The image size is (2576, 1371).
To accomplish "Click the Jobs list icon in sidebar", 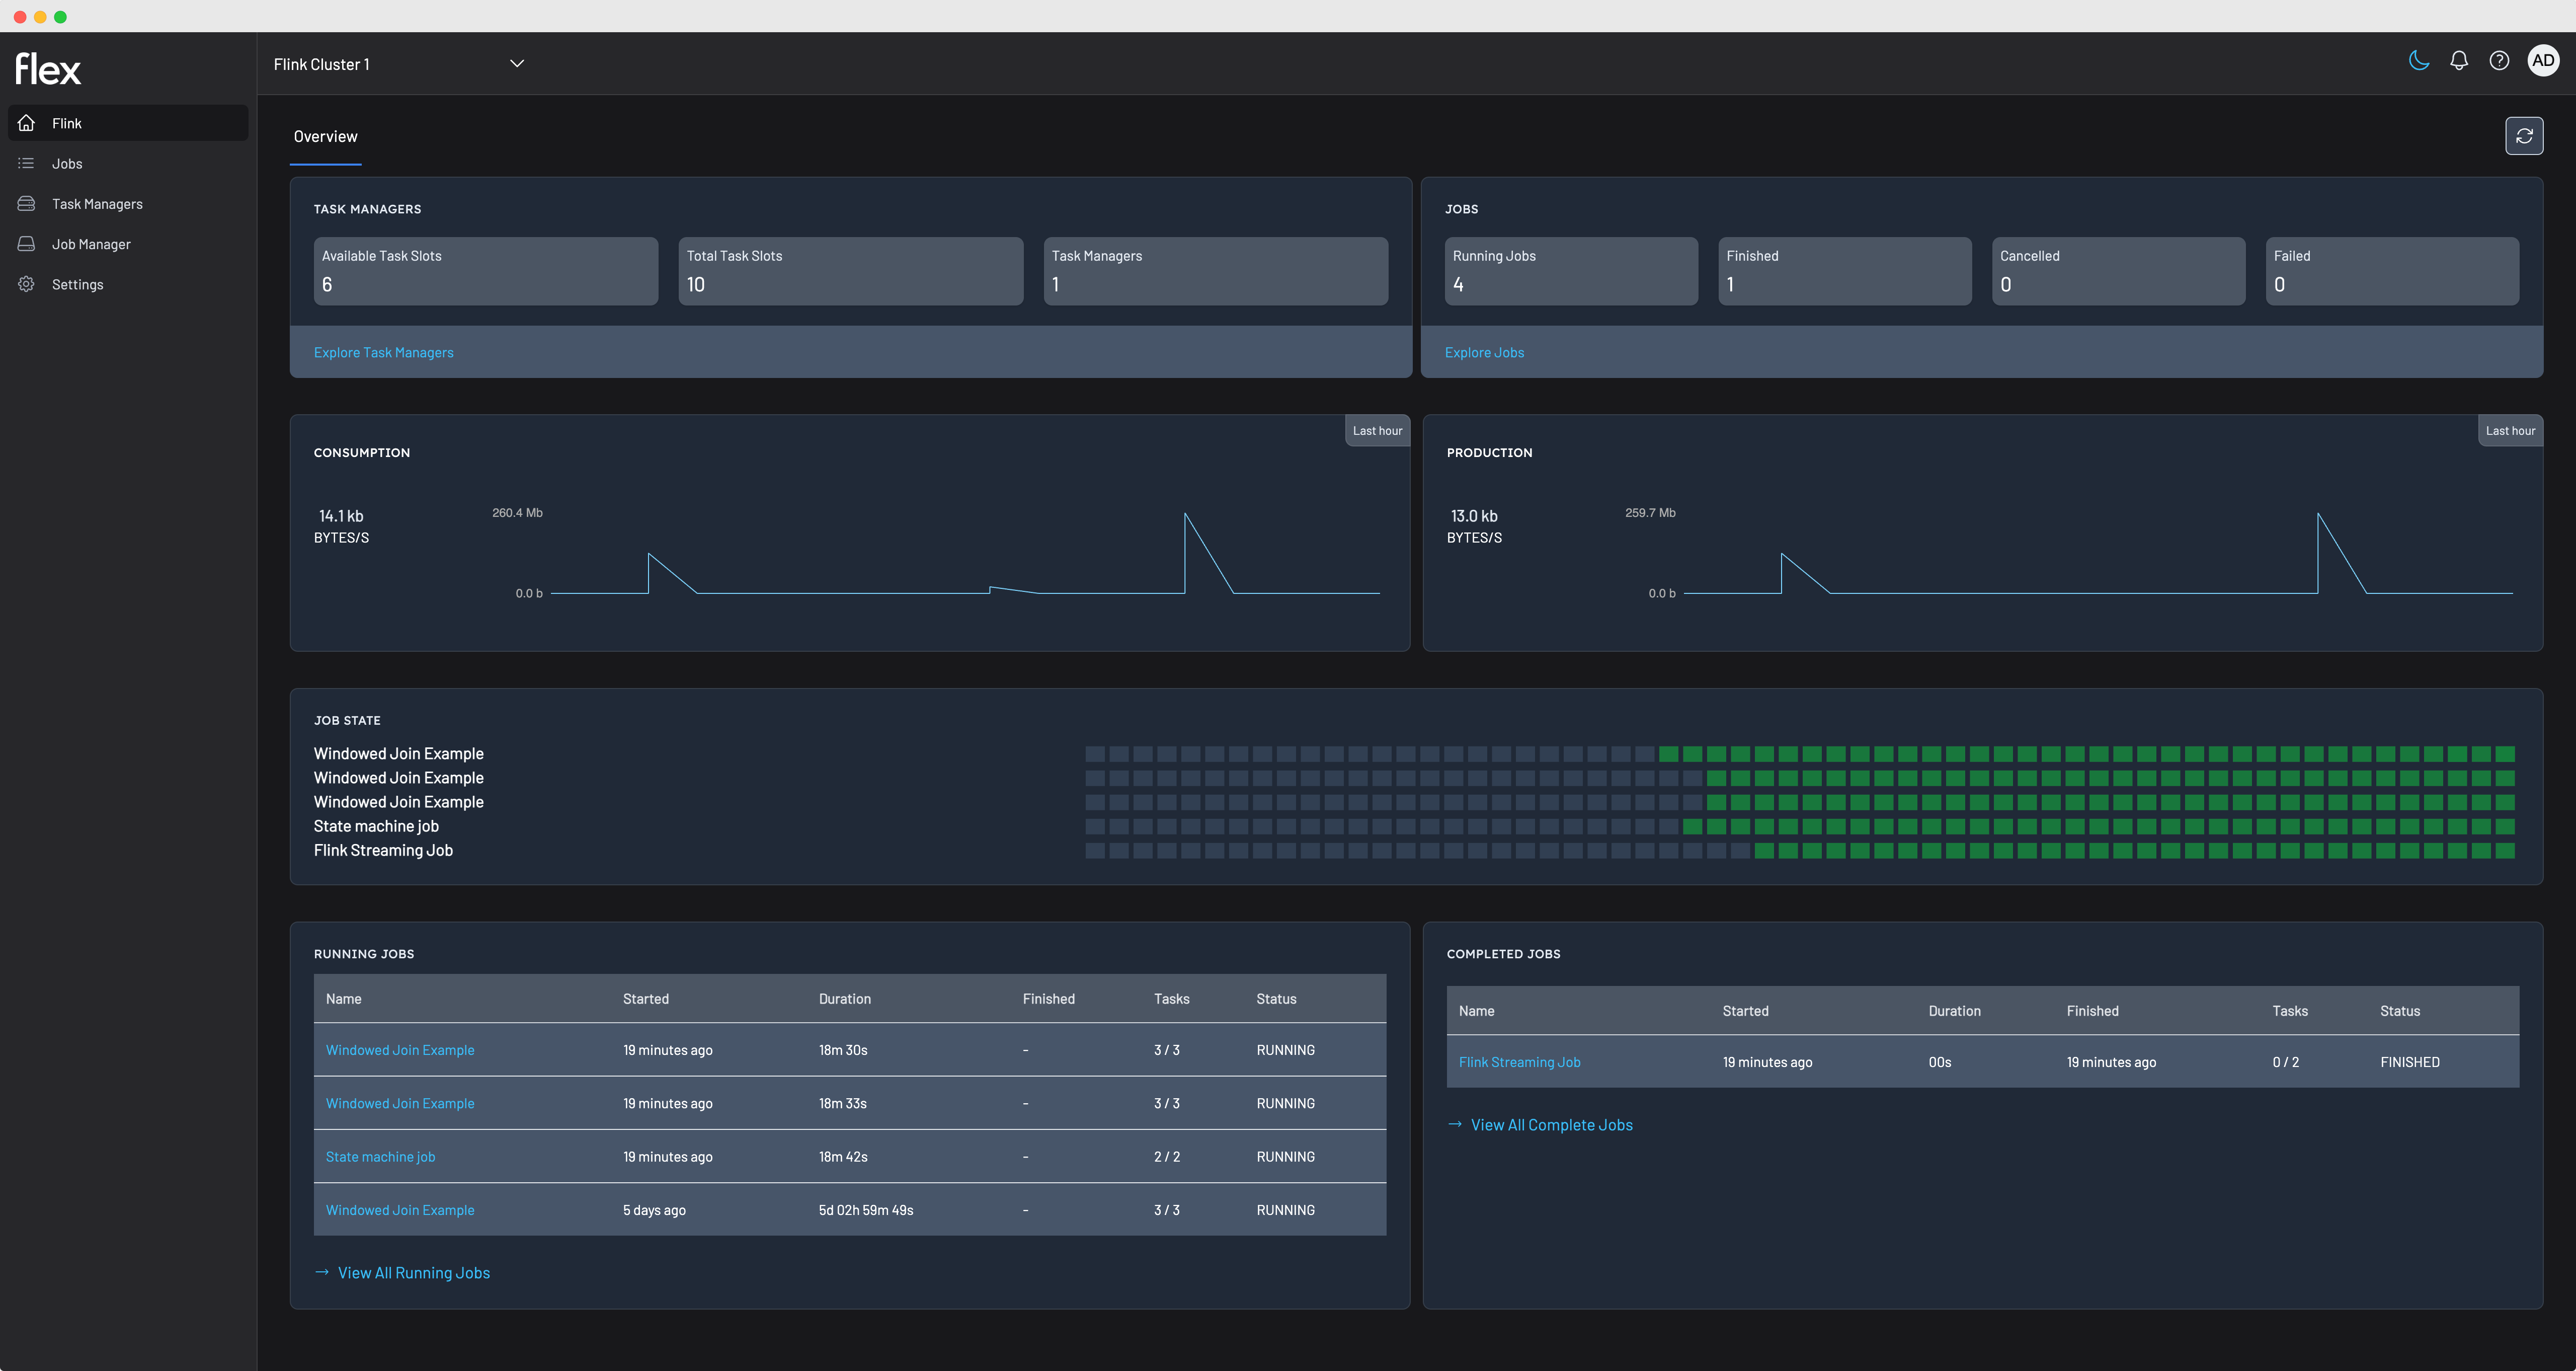I will click(x=27, y=163).
